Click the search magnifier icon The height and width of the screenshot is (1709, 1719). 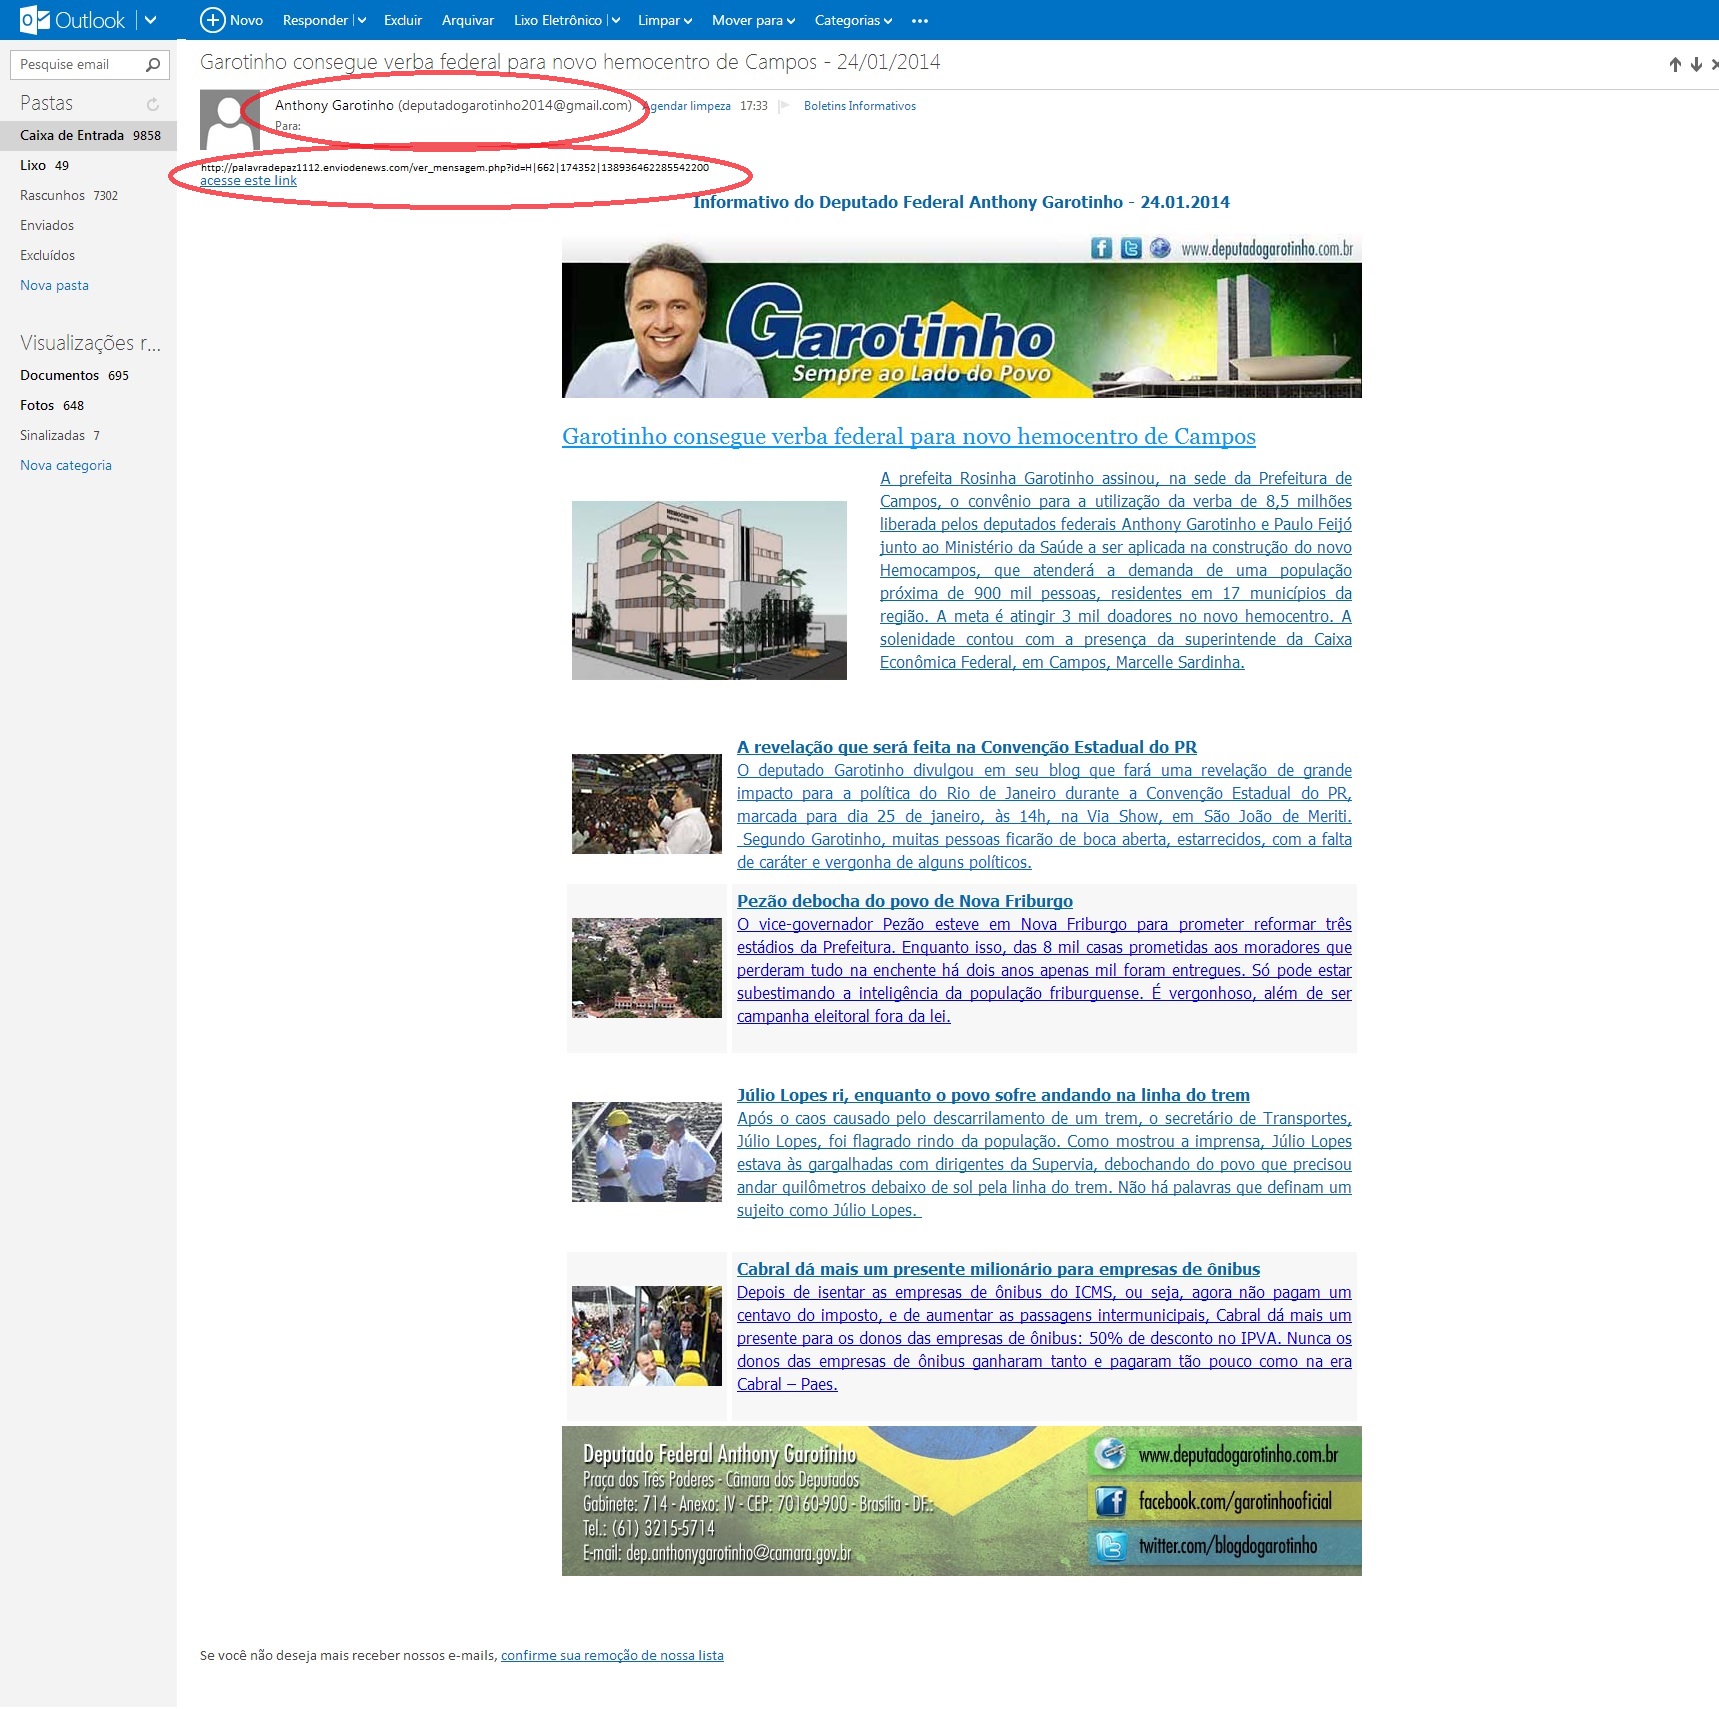[x=153, y=65]
